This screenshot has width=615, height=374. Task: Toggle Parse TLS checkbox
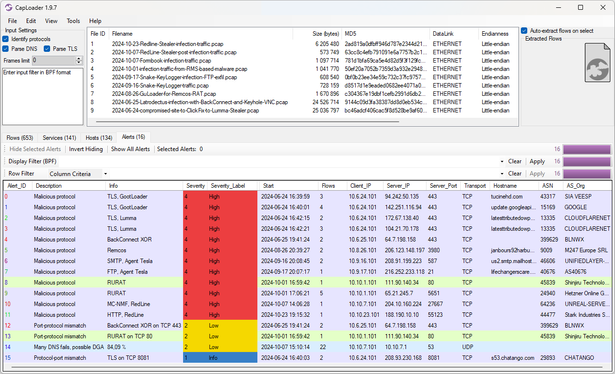47,49
